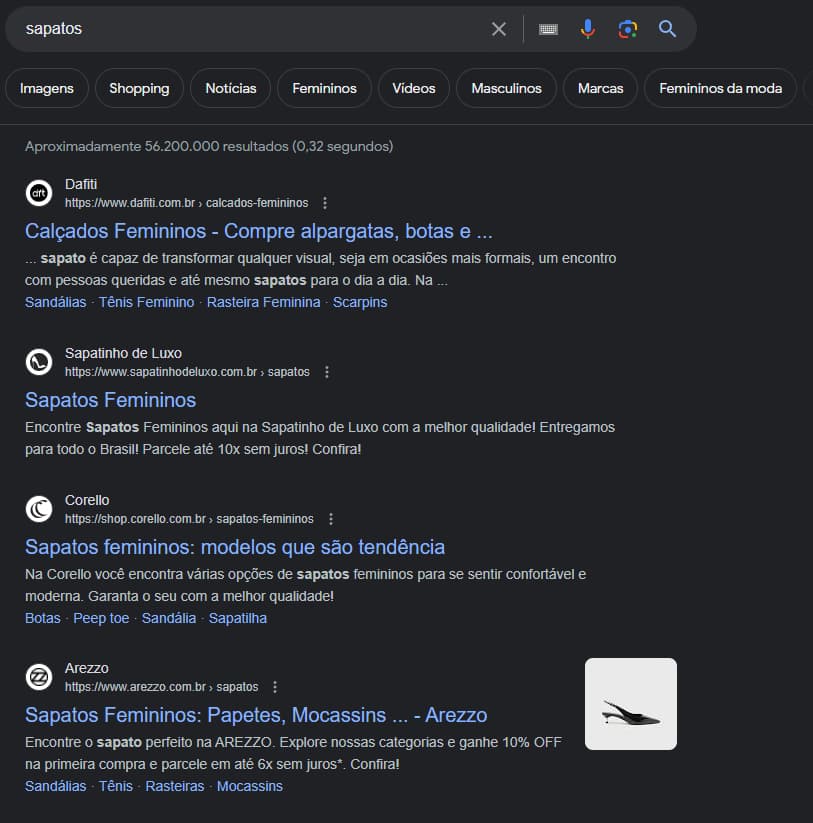Switch to the Vídeos filter
The height and width of the screenshot is (823, 813).
(414, 88)
